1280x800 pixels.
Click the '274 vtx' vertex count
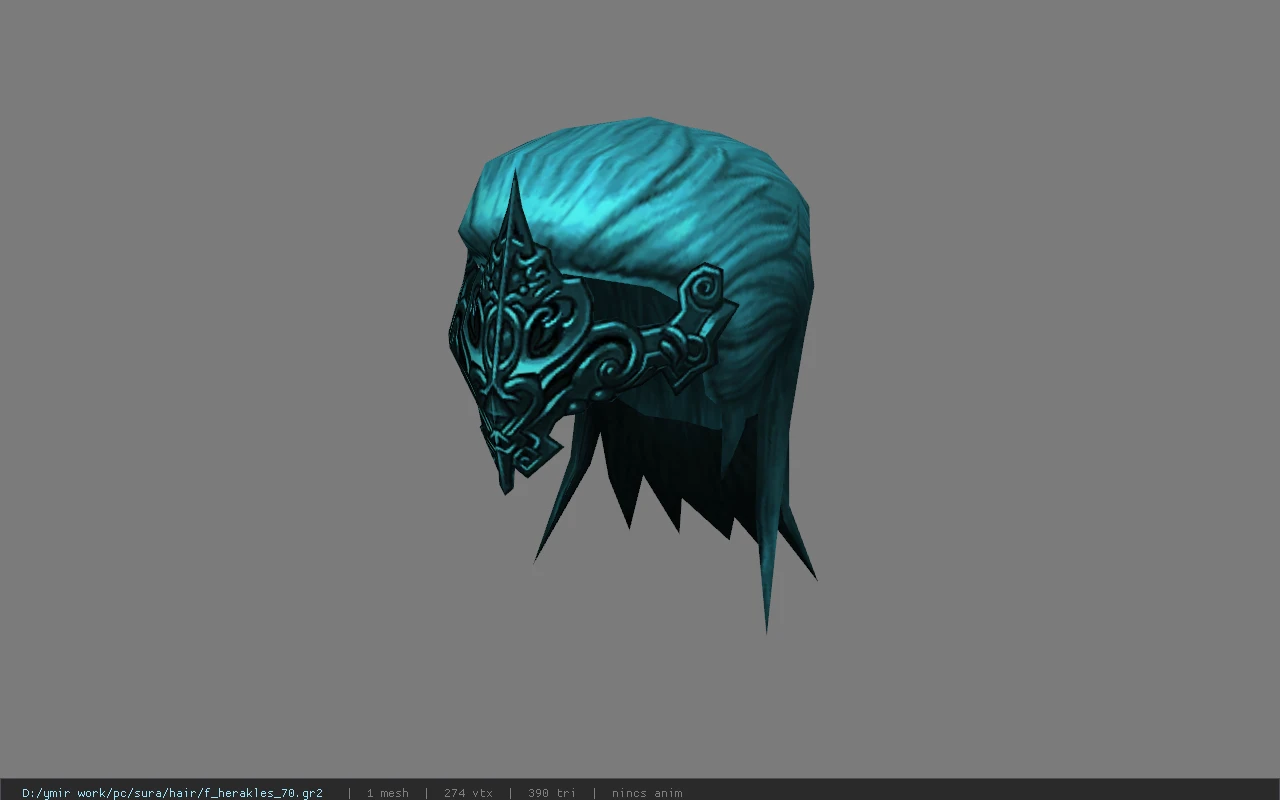pos(468,793)
